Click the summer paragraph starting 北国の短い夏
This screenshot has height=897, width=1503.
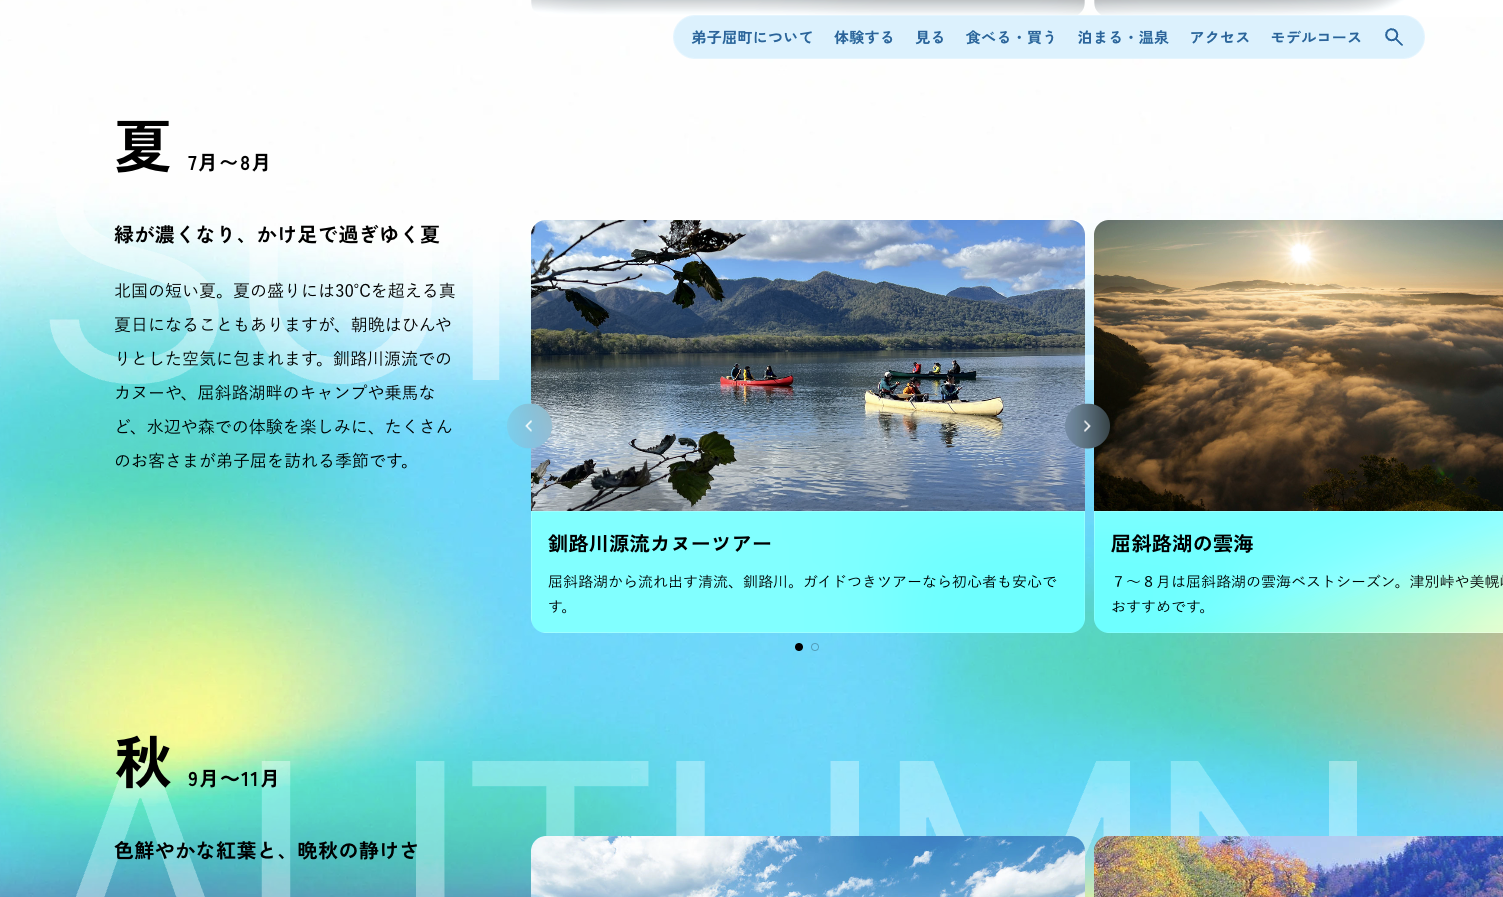point(285,375)
